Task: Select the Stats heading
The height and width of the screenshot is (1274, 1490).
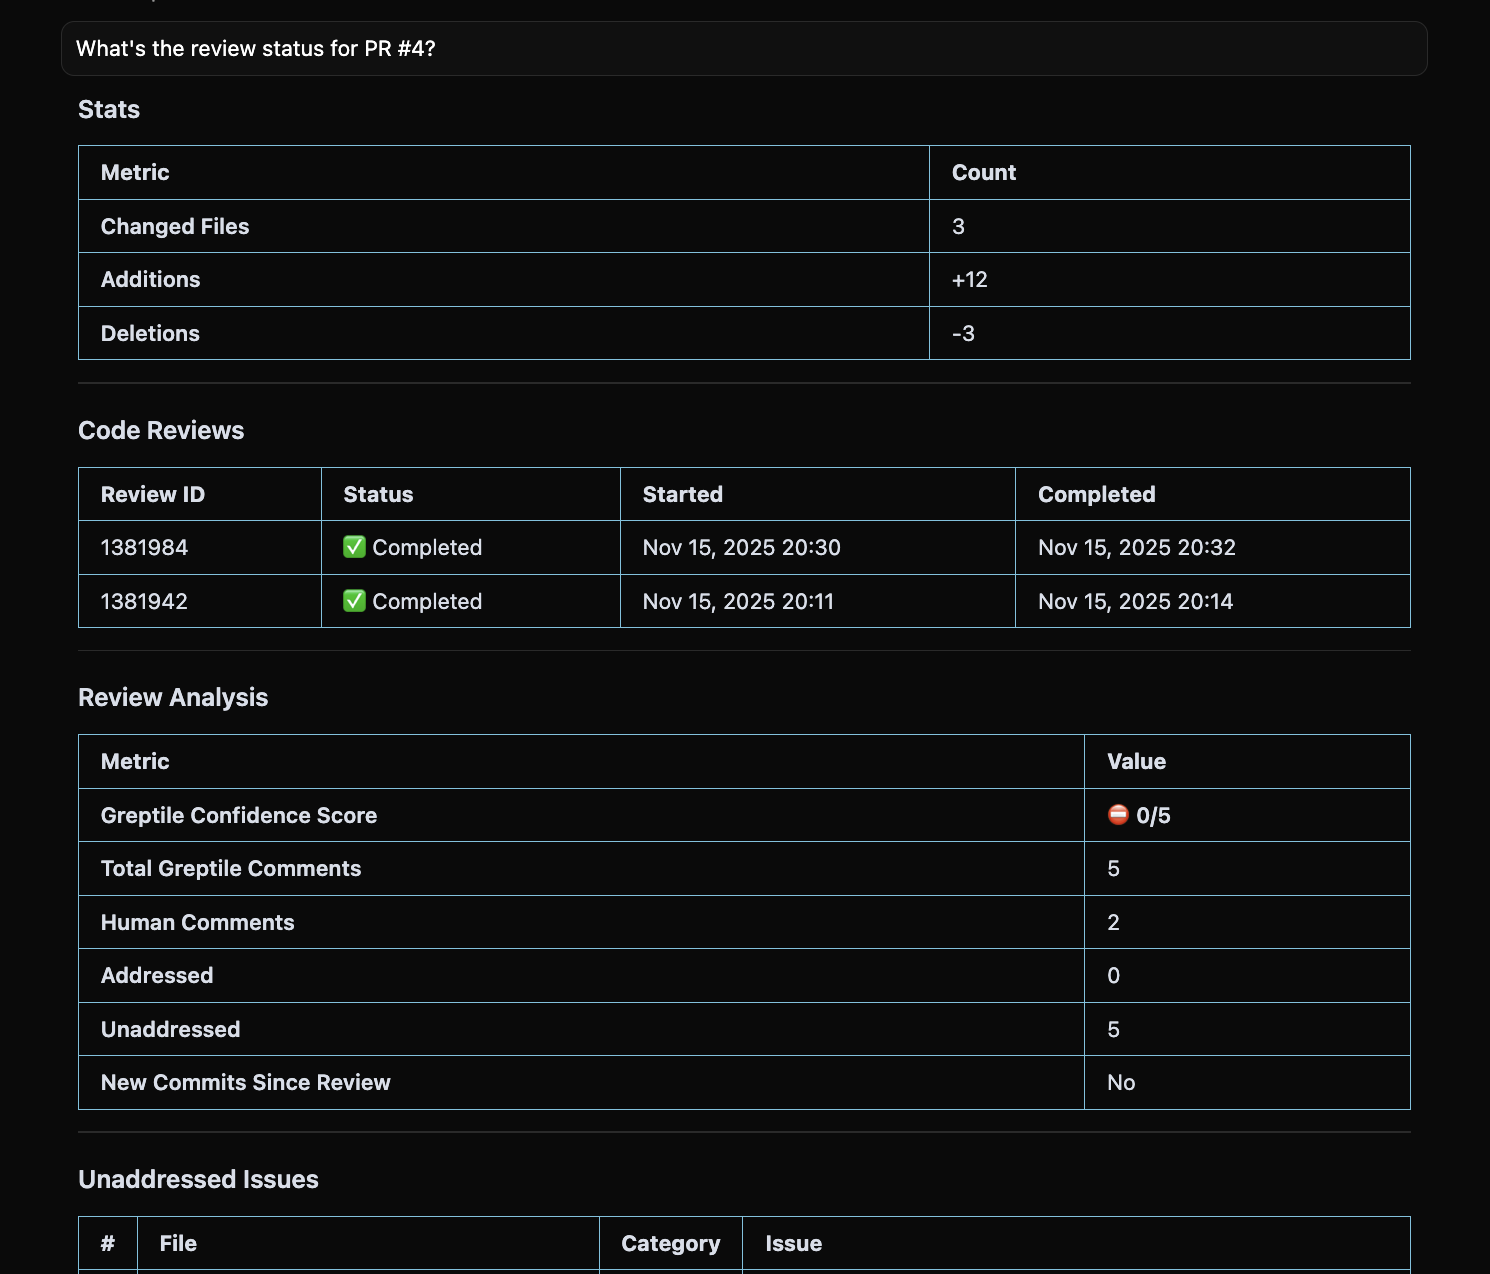Action: [109, 110]
